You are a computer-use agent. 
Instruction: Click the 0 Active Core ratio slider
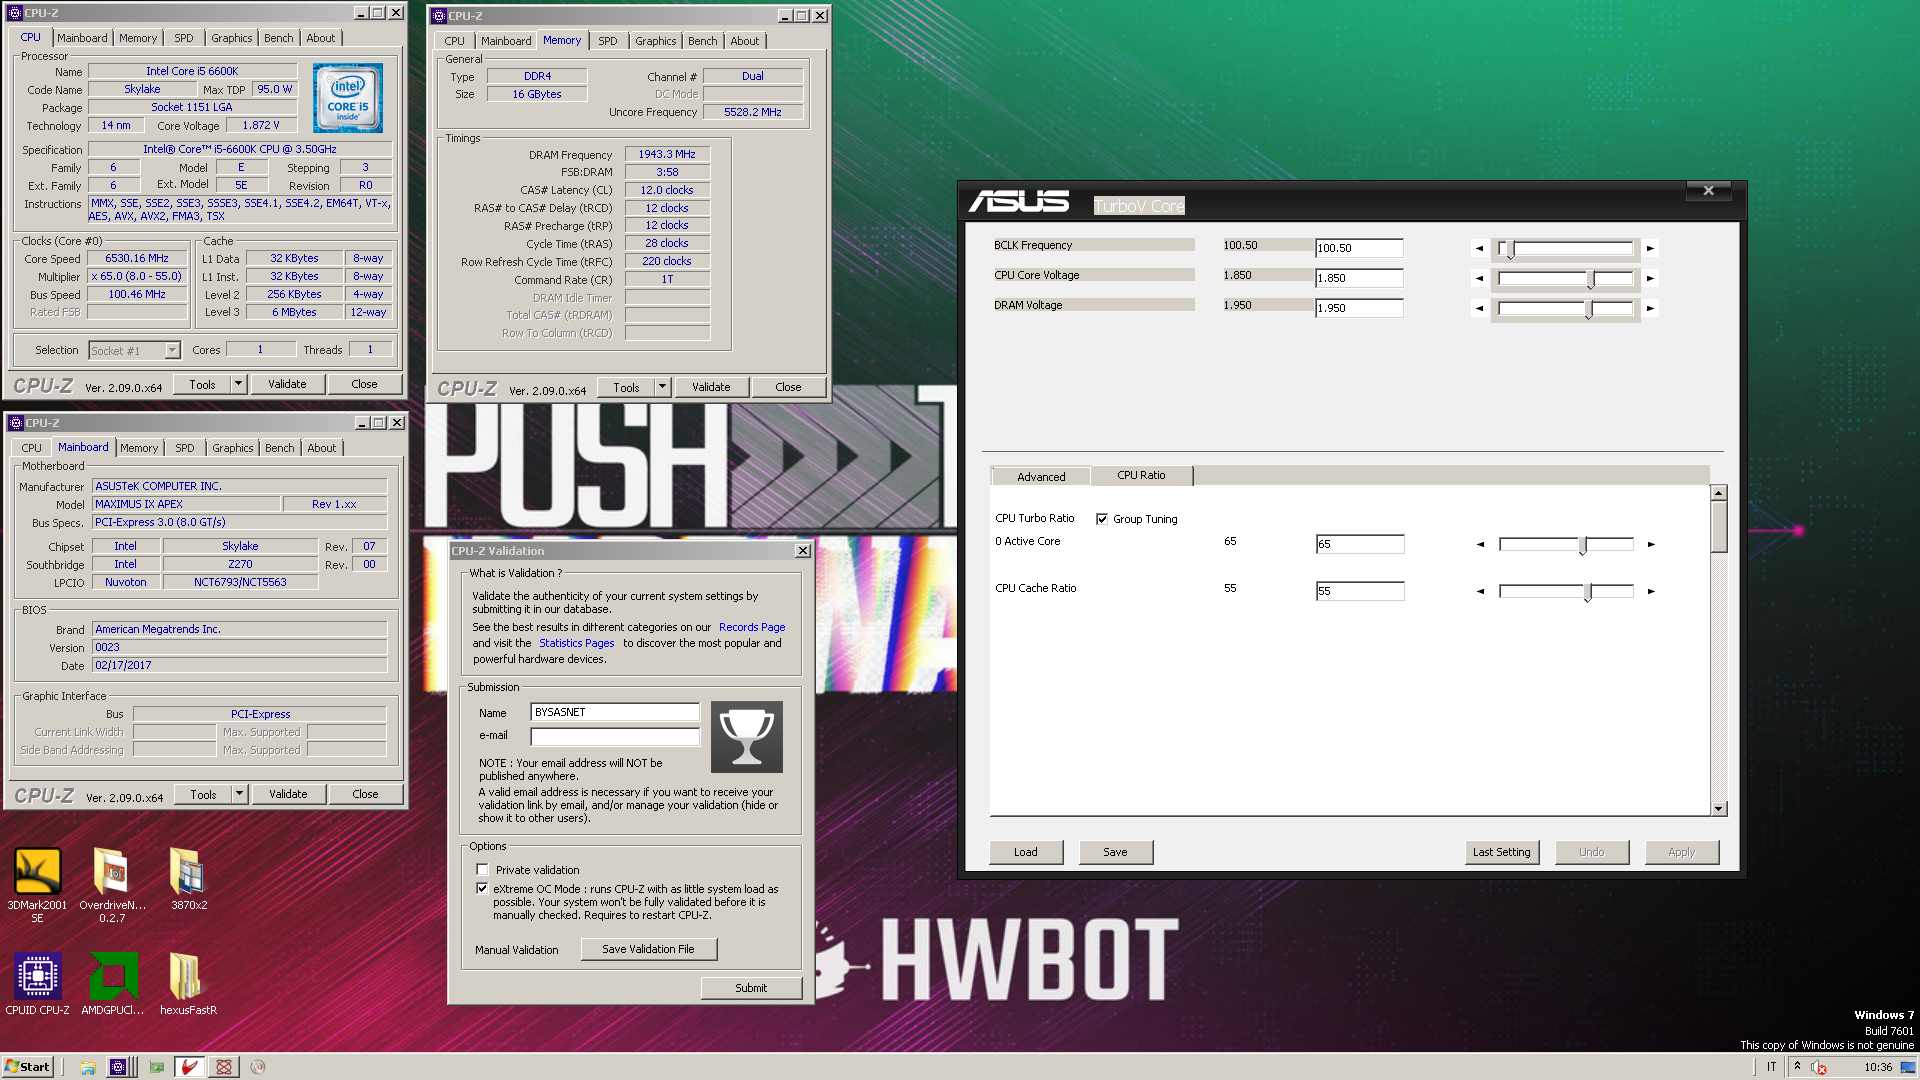(1566, 545)
